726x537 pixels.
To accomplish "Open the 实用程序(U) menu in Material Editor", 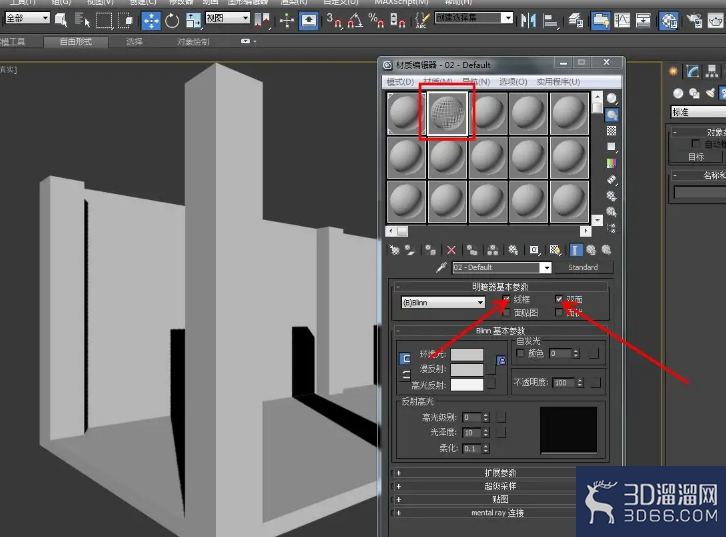I will click(558, 82).
